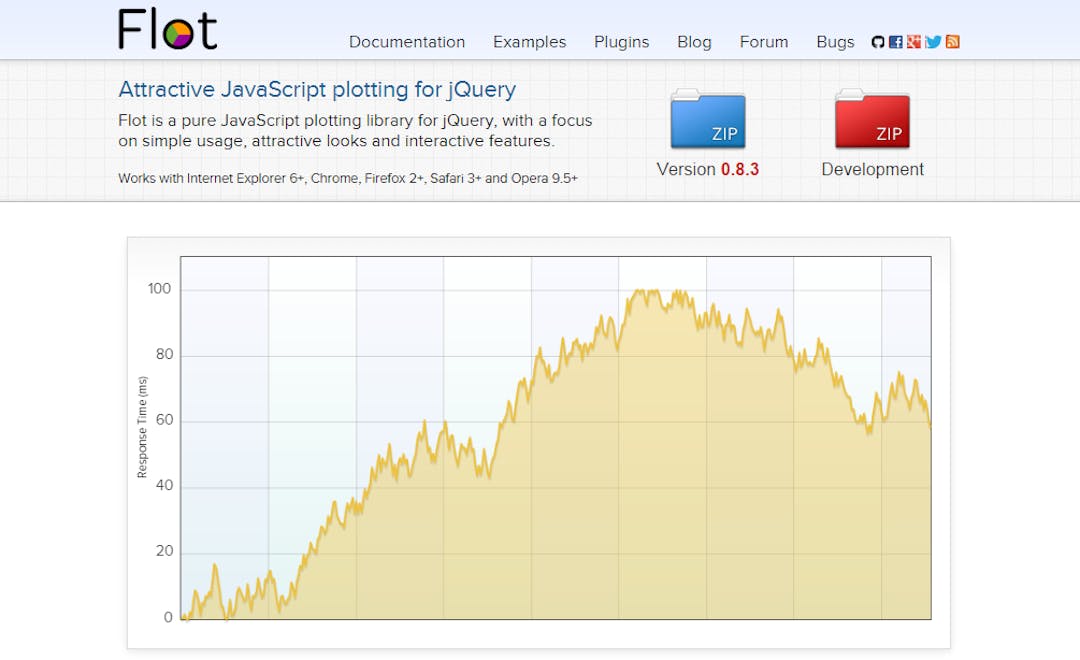The height and width of the screenshot is (660, 1080).
Task: Click the peak of the response time chart
Action: pyautogui.click(x=645, y=290)
